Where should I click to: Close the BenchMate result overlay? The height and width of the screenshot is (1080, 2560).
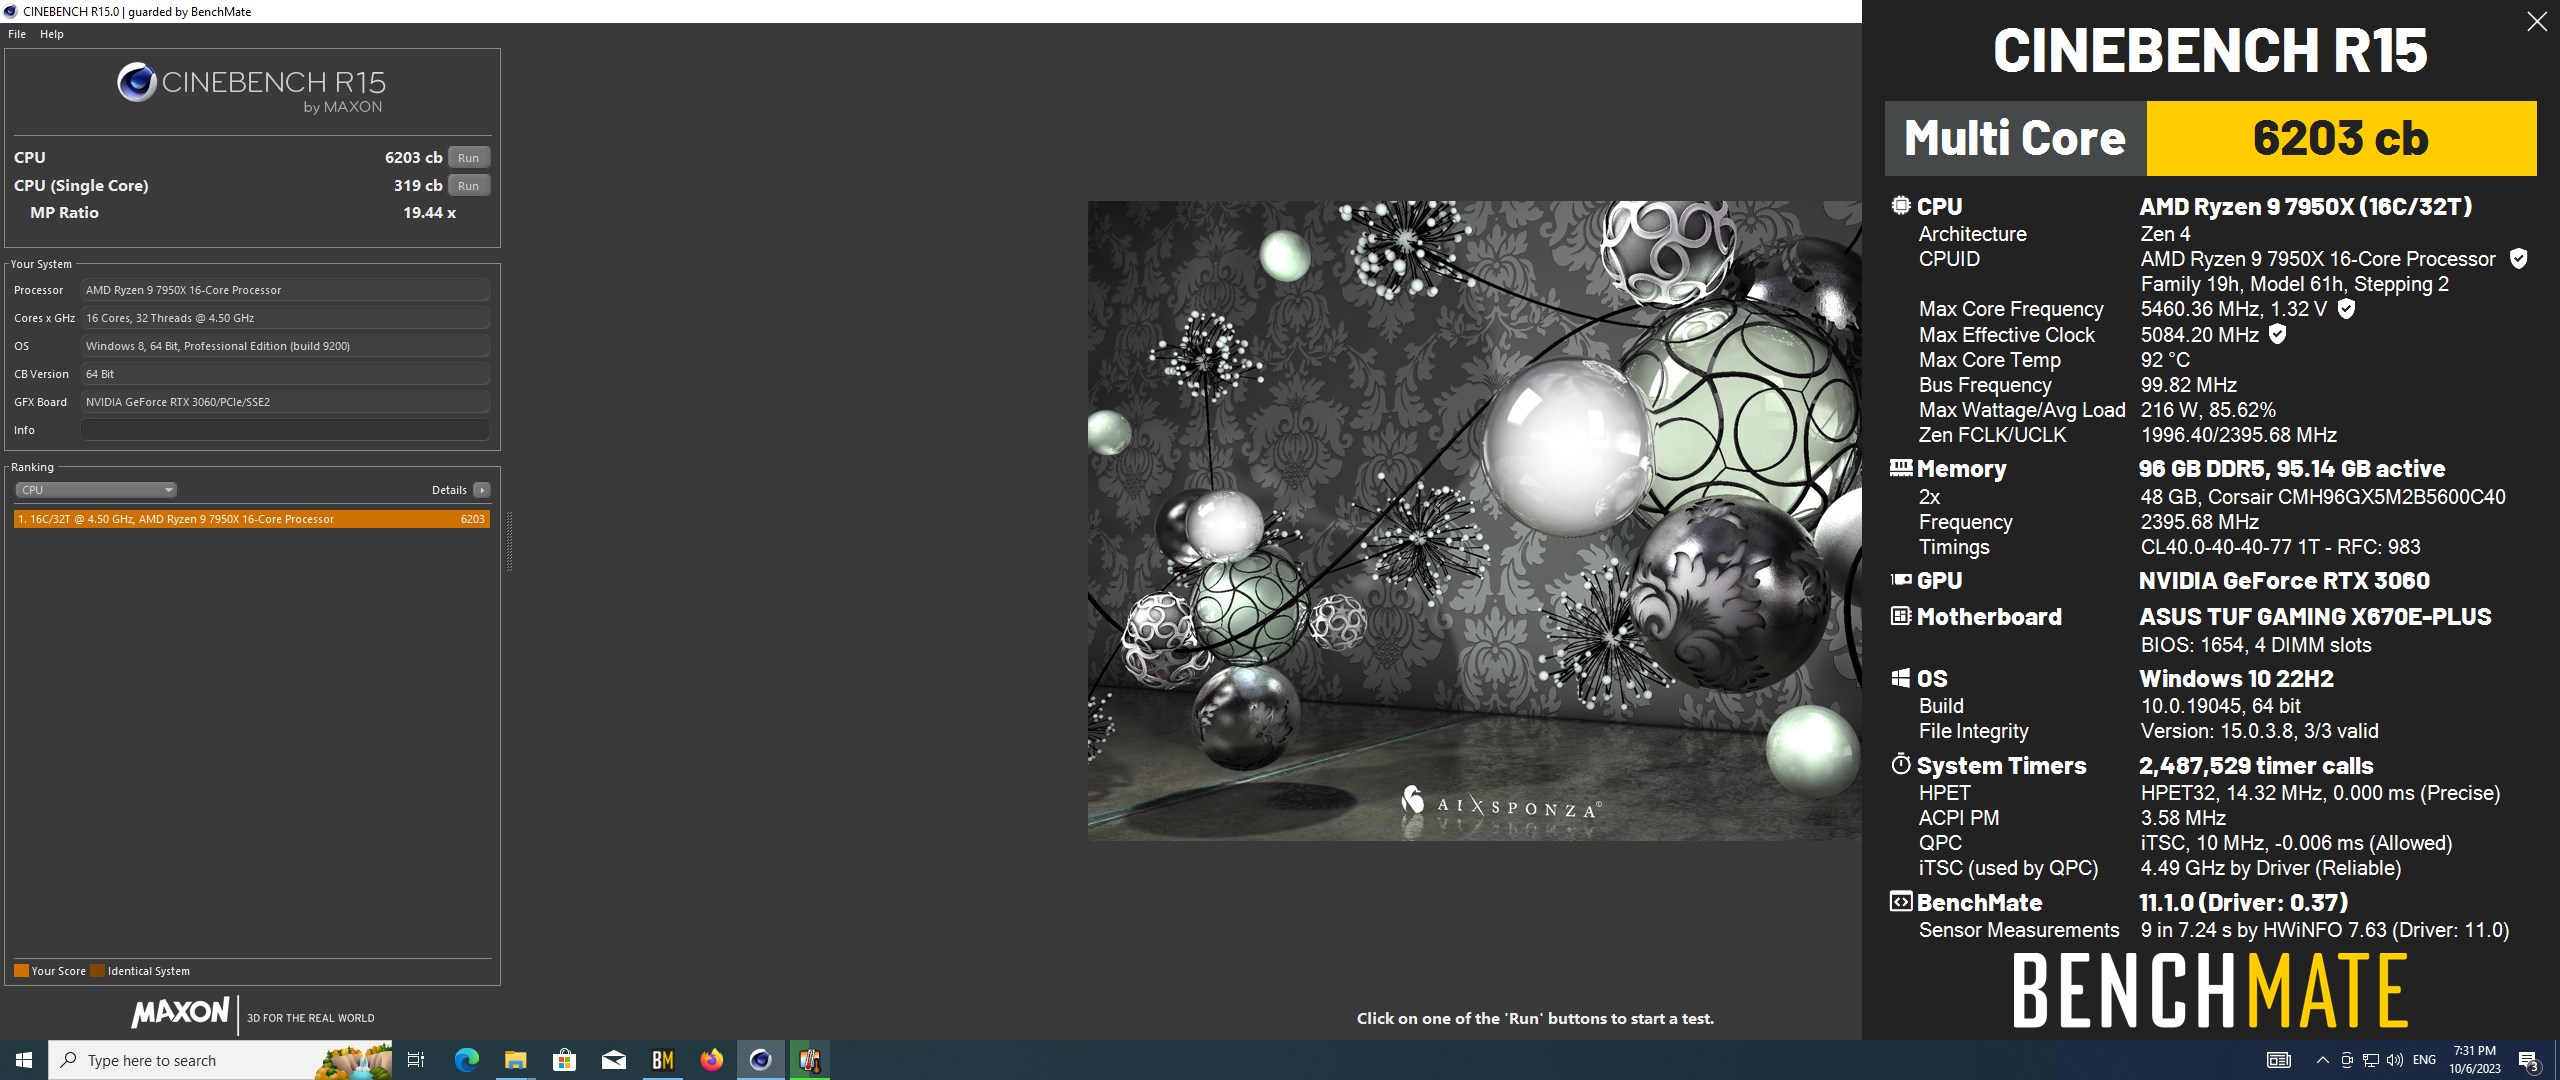(x=2537, y=22)
